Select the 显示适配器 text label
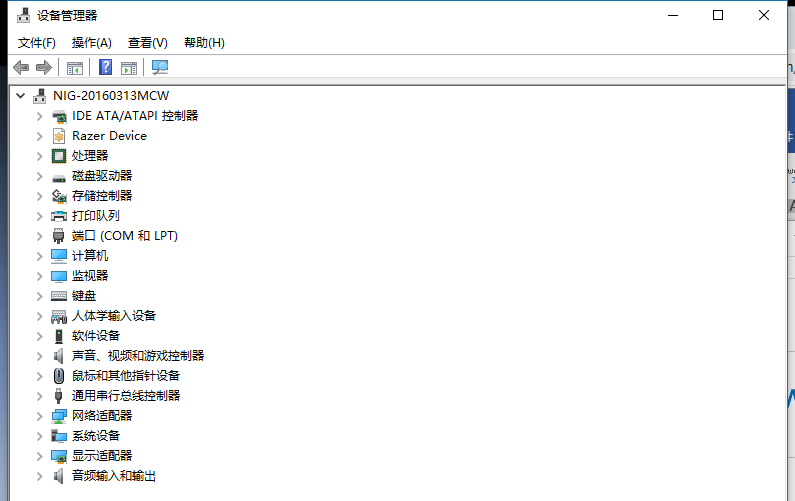 tap(102, 456)
